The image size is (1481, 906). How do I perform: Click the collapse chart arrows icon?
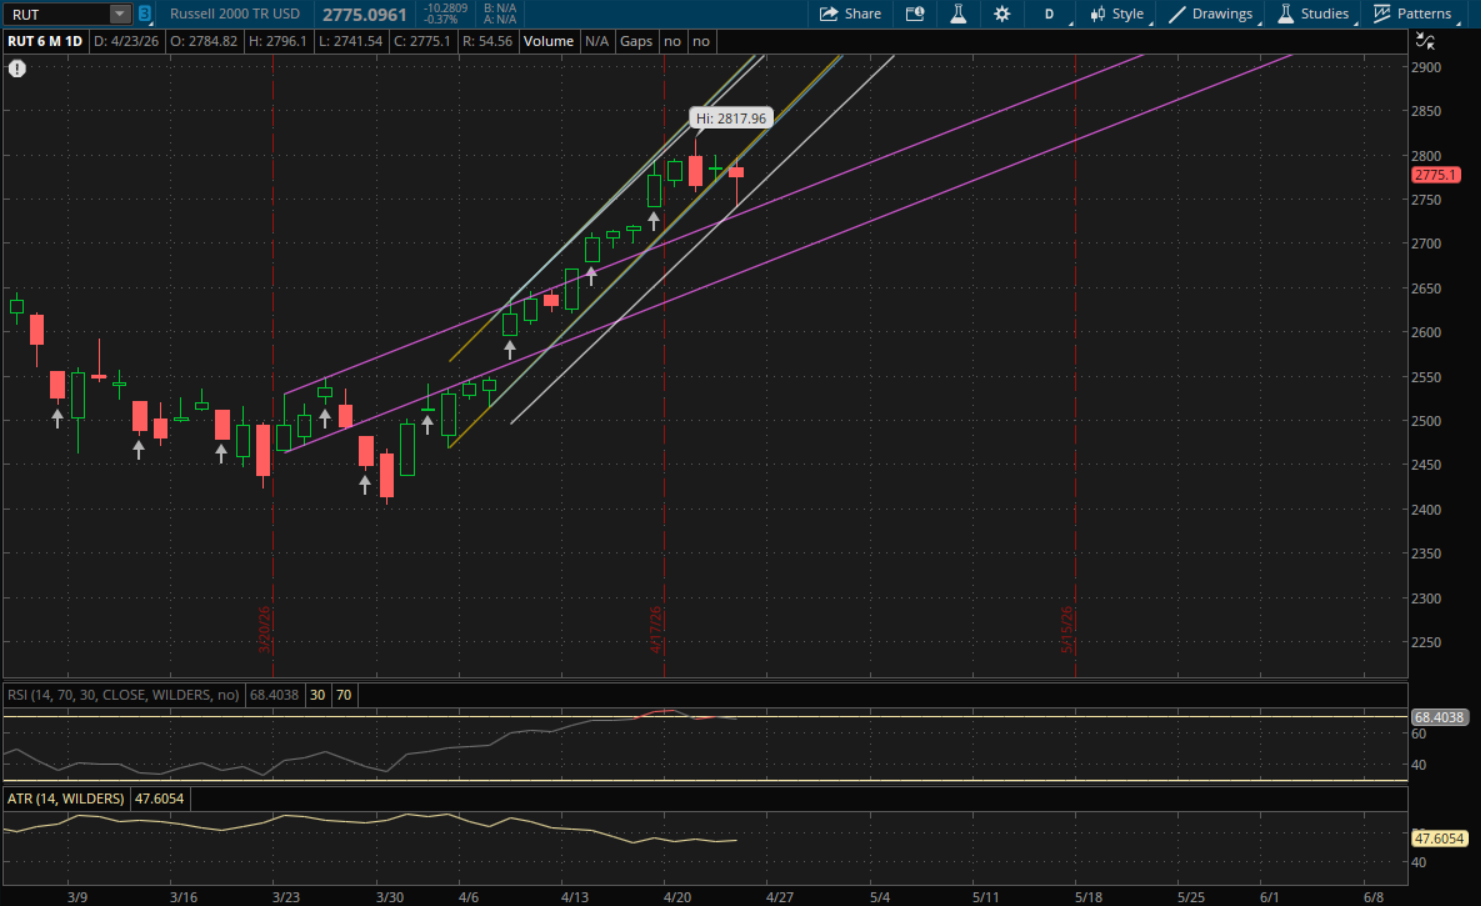click(1425, 41)
